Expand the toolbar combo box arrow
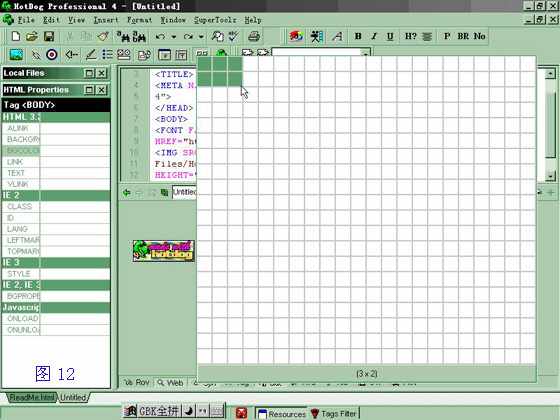The image size is (560, 420). pos(365,54)
